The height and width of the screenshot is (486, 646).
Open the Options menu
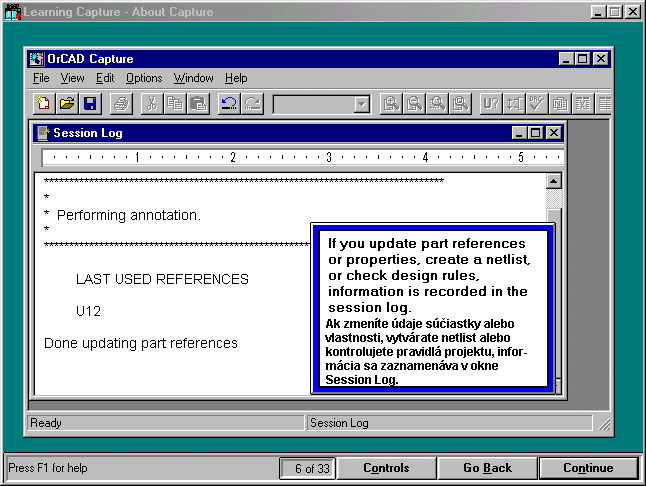pyautogui.click(x=144, y=78)
